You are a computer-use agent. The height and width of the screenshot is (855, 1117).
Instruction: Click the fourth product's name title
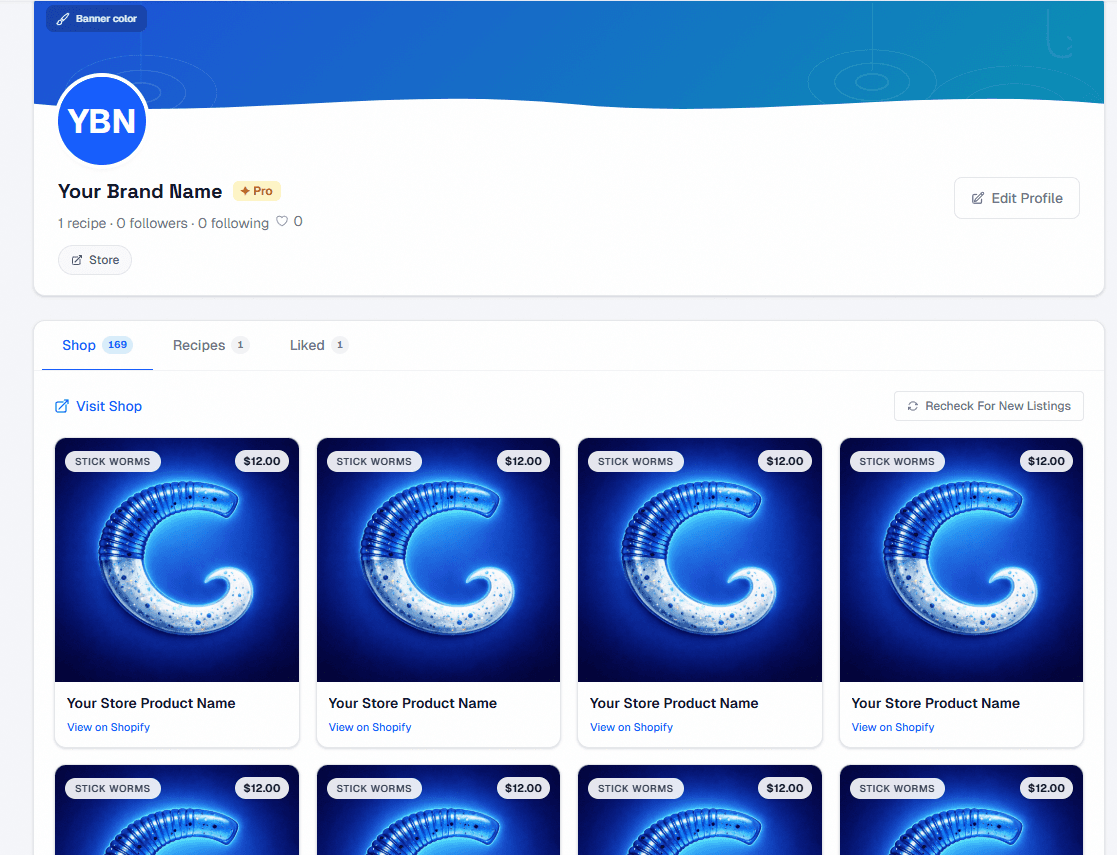coord(935,703)
